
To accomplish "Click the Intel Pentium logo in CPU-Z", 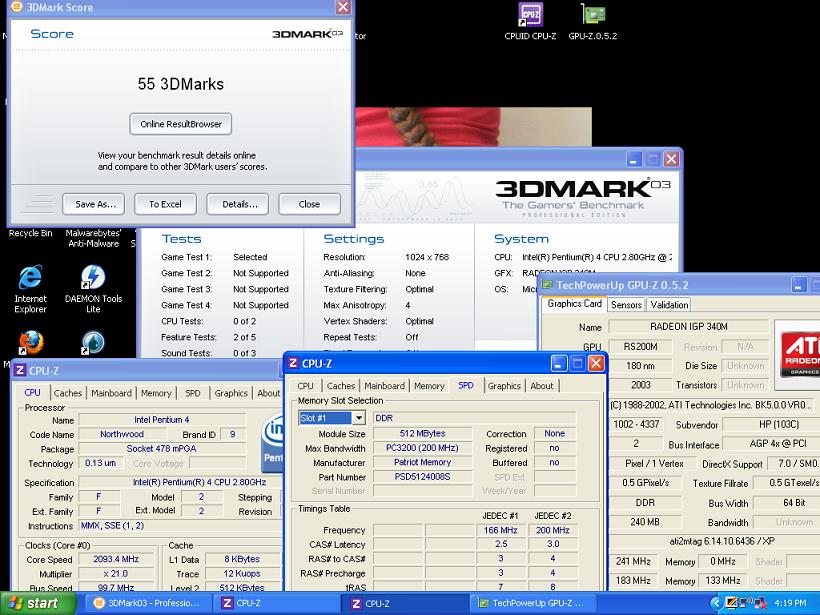I will tap(272, 443).
